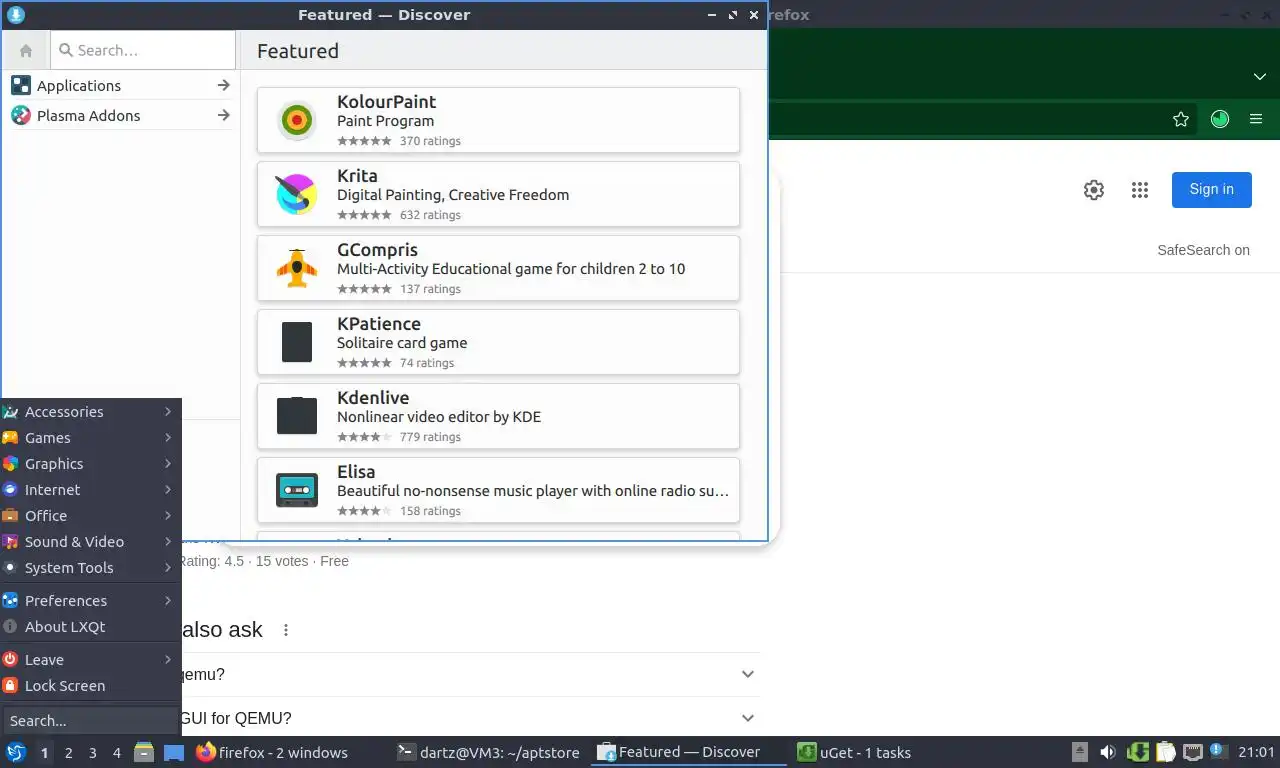
Task: Switch to firefox - 2 windows taskbar button
Action: pos(288,753)
